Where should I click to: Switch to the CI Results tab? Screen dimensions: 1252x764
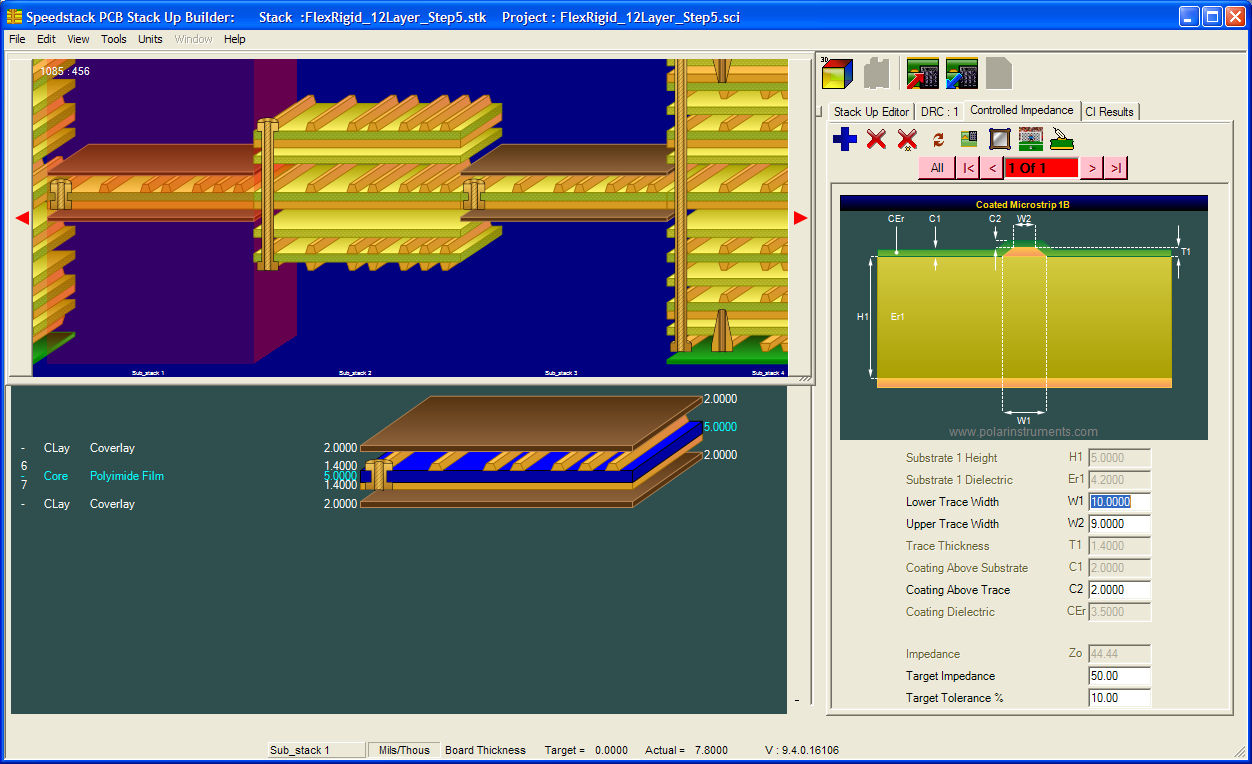[x=1110, y=112]
